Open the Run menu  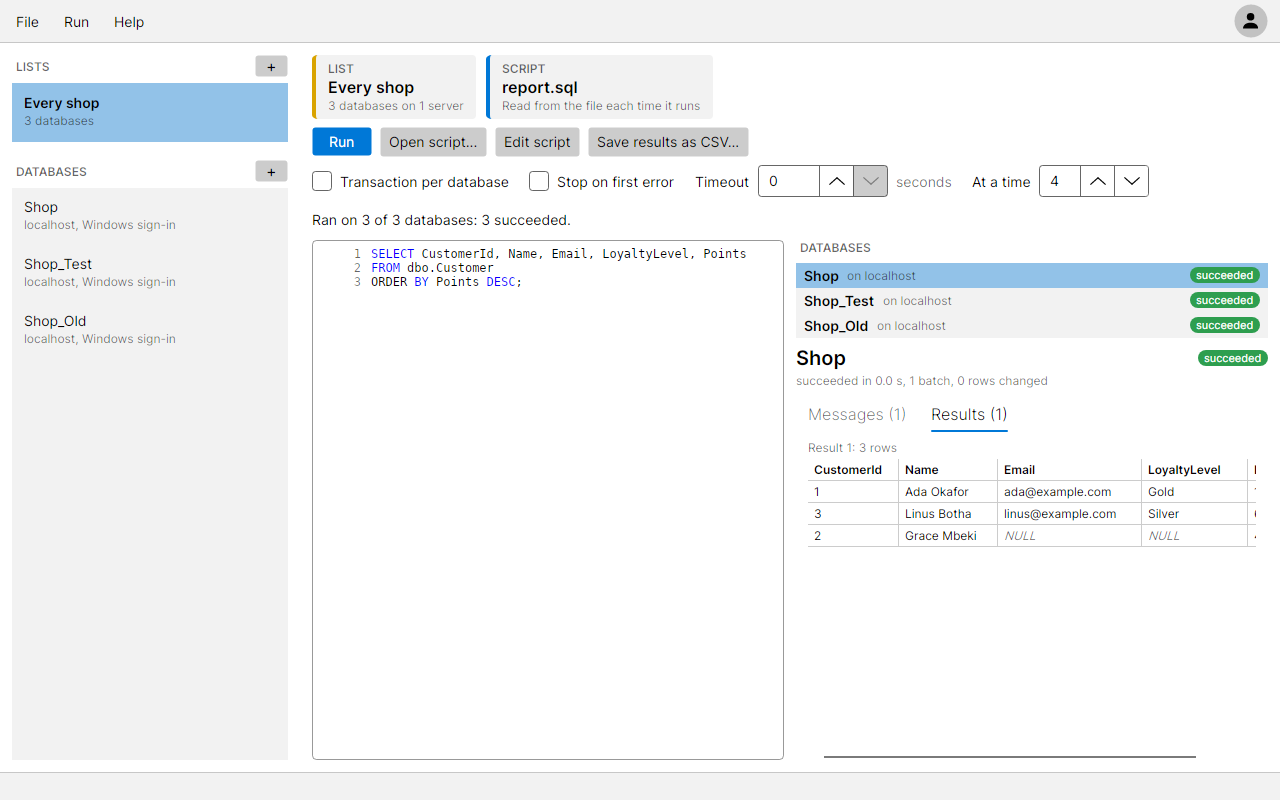pyautogui.click(x=77, y=22)
